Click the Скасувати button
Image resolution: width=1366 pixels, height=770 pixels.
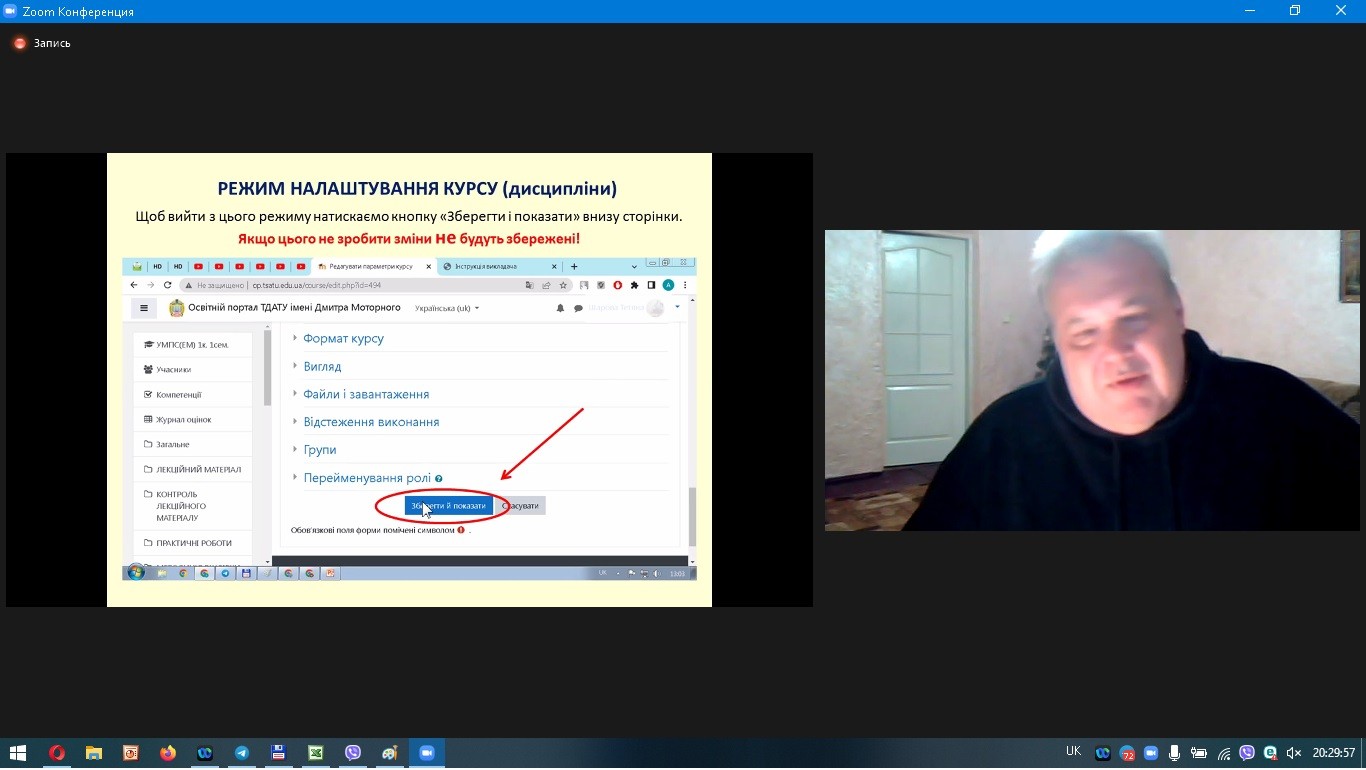click(x=521, y=506)
